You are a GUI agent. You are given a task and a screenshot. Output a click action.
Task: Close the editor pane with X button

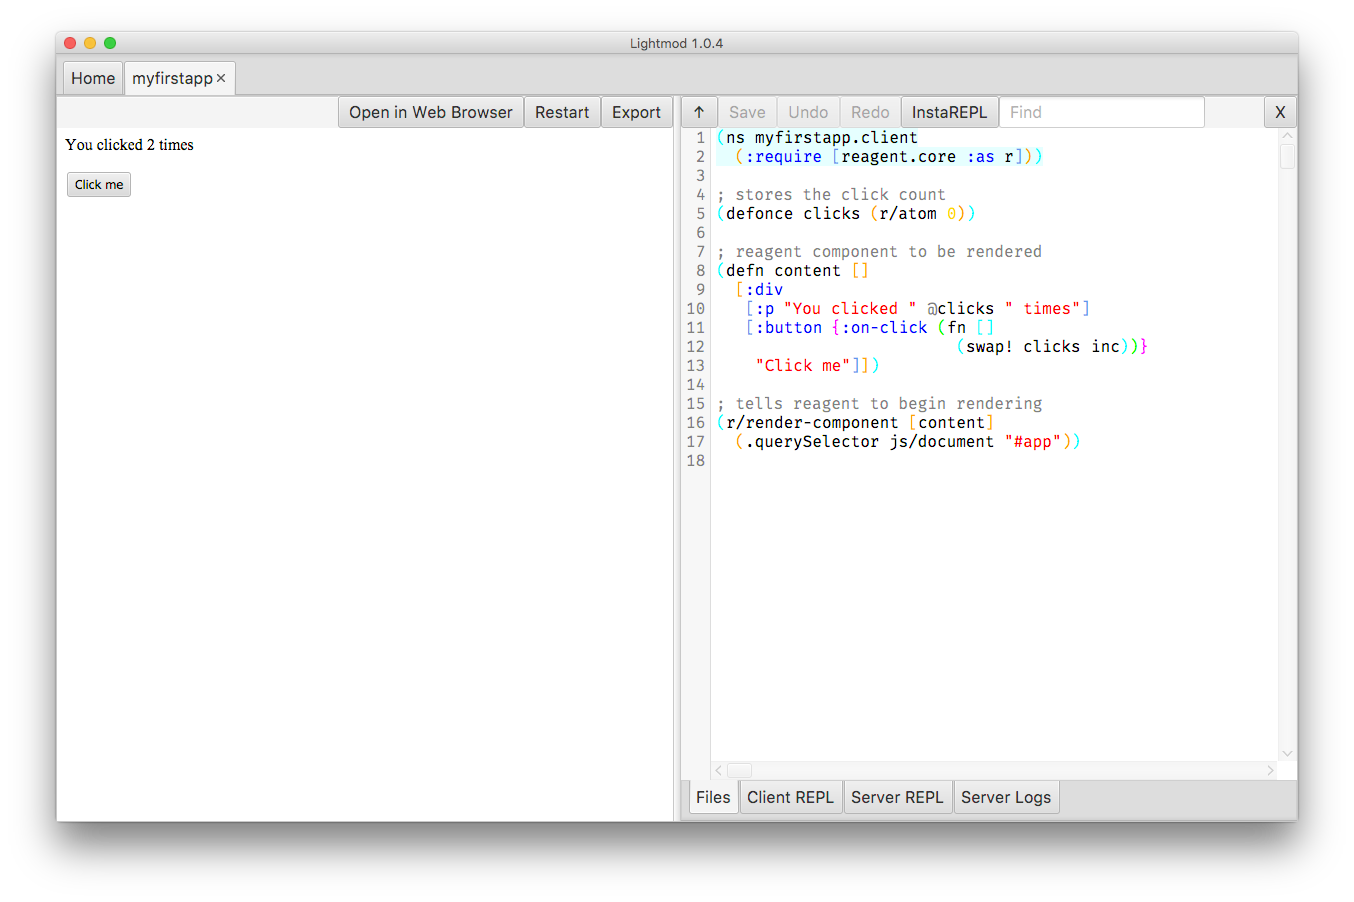1280,112
